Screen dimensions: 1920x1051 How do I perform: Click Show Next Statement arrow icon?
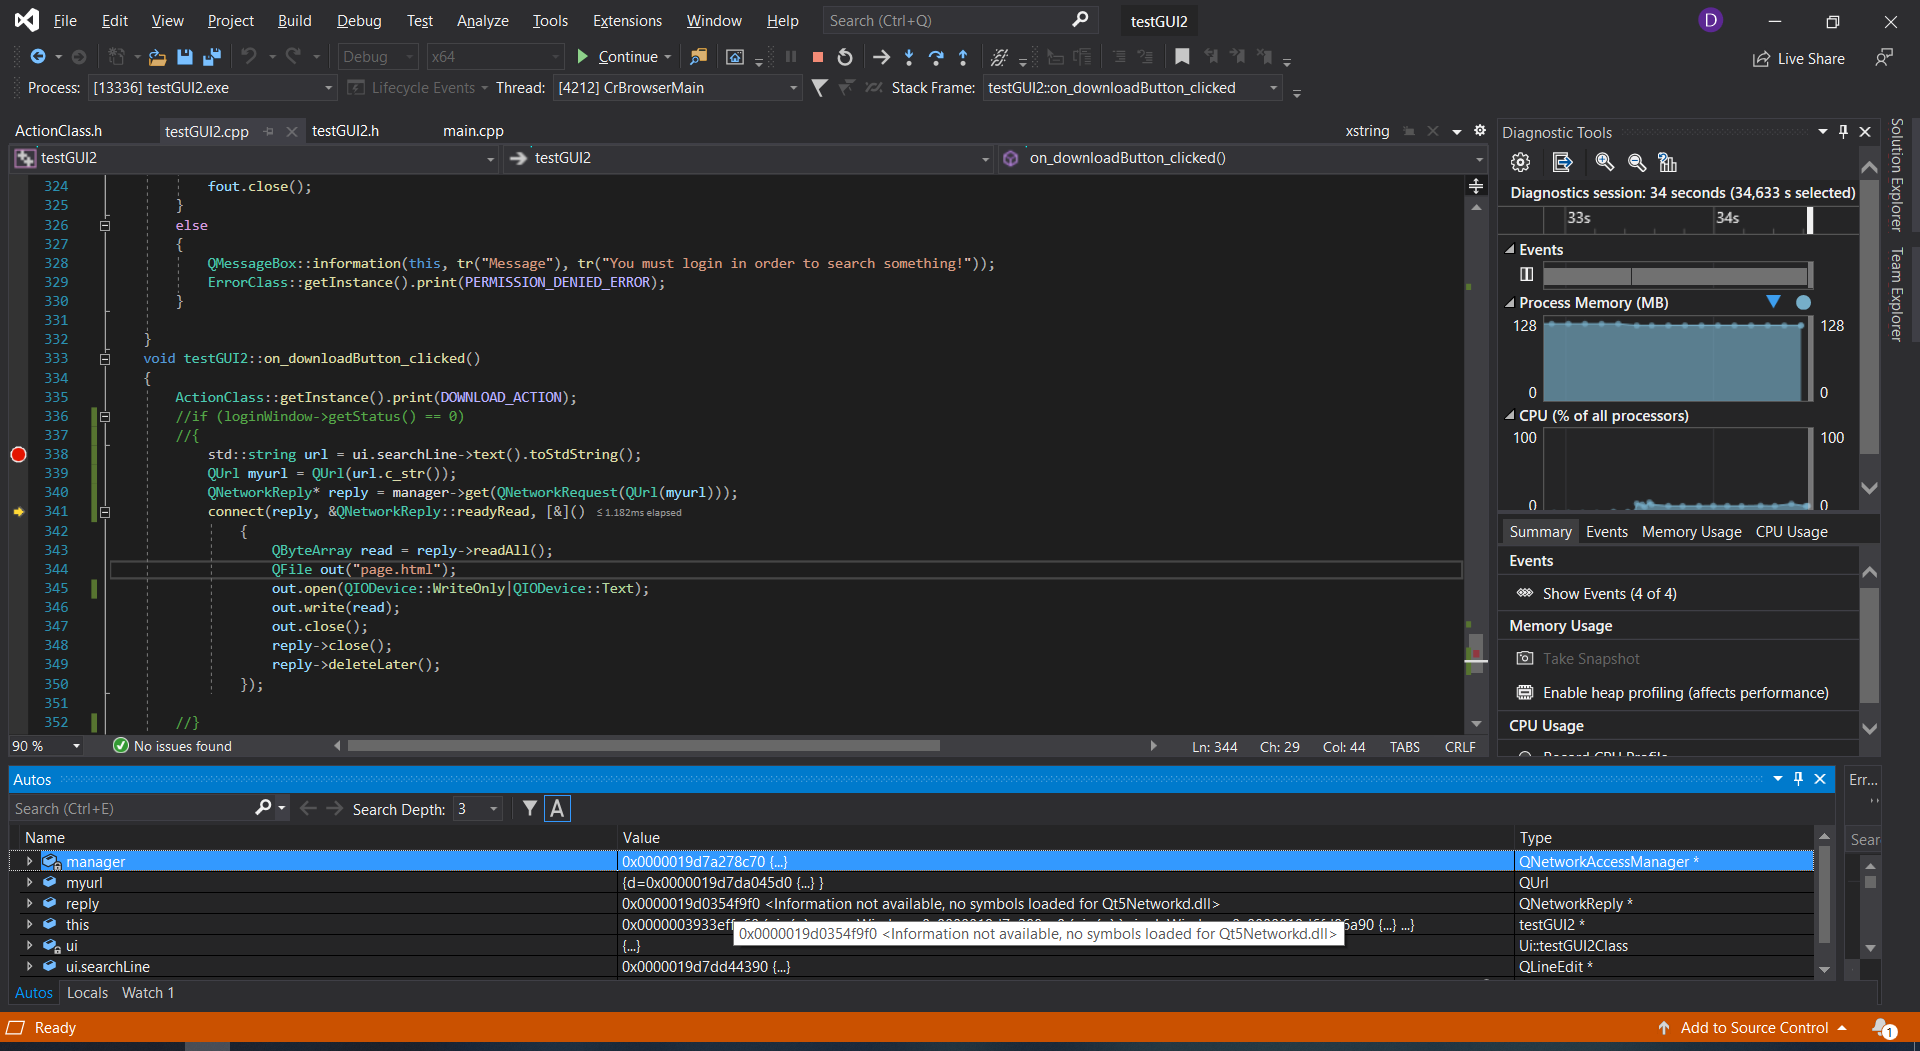click(x=881, y=57)
